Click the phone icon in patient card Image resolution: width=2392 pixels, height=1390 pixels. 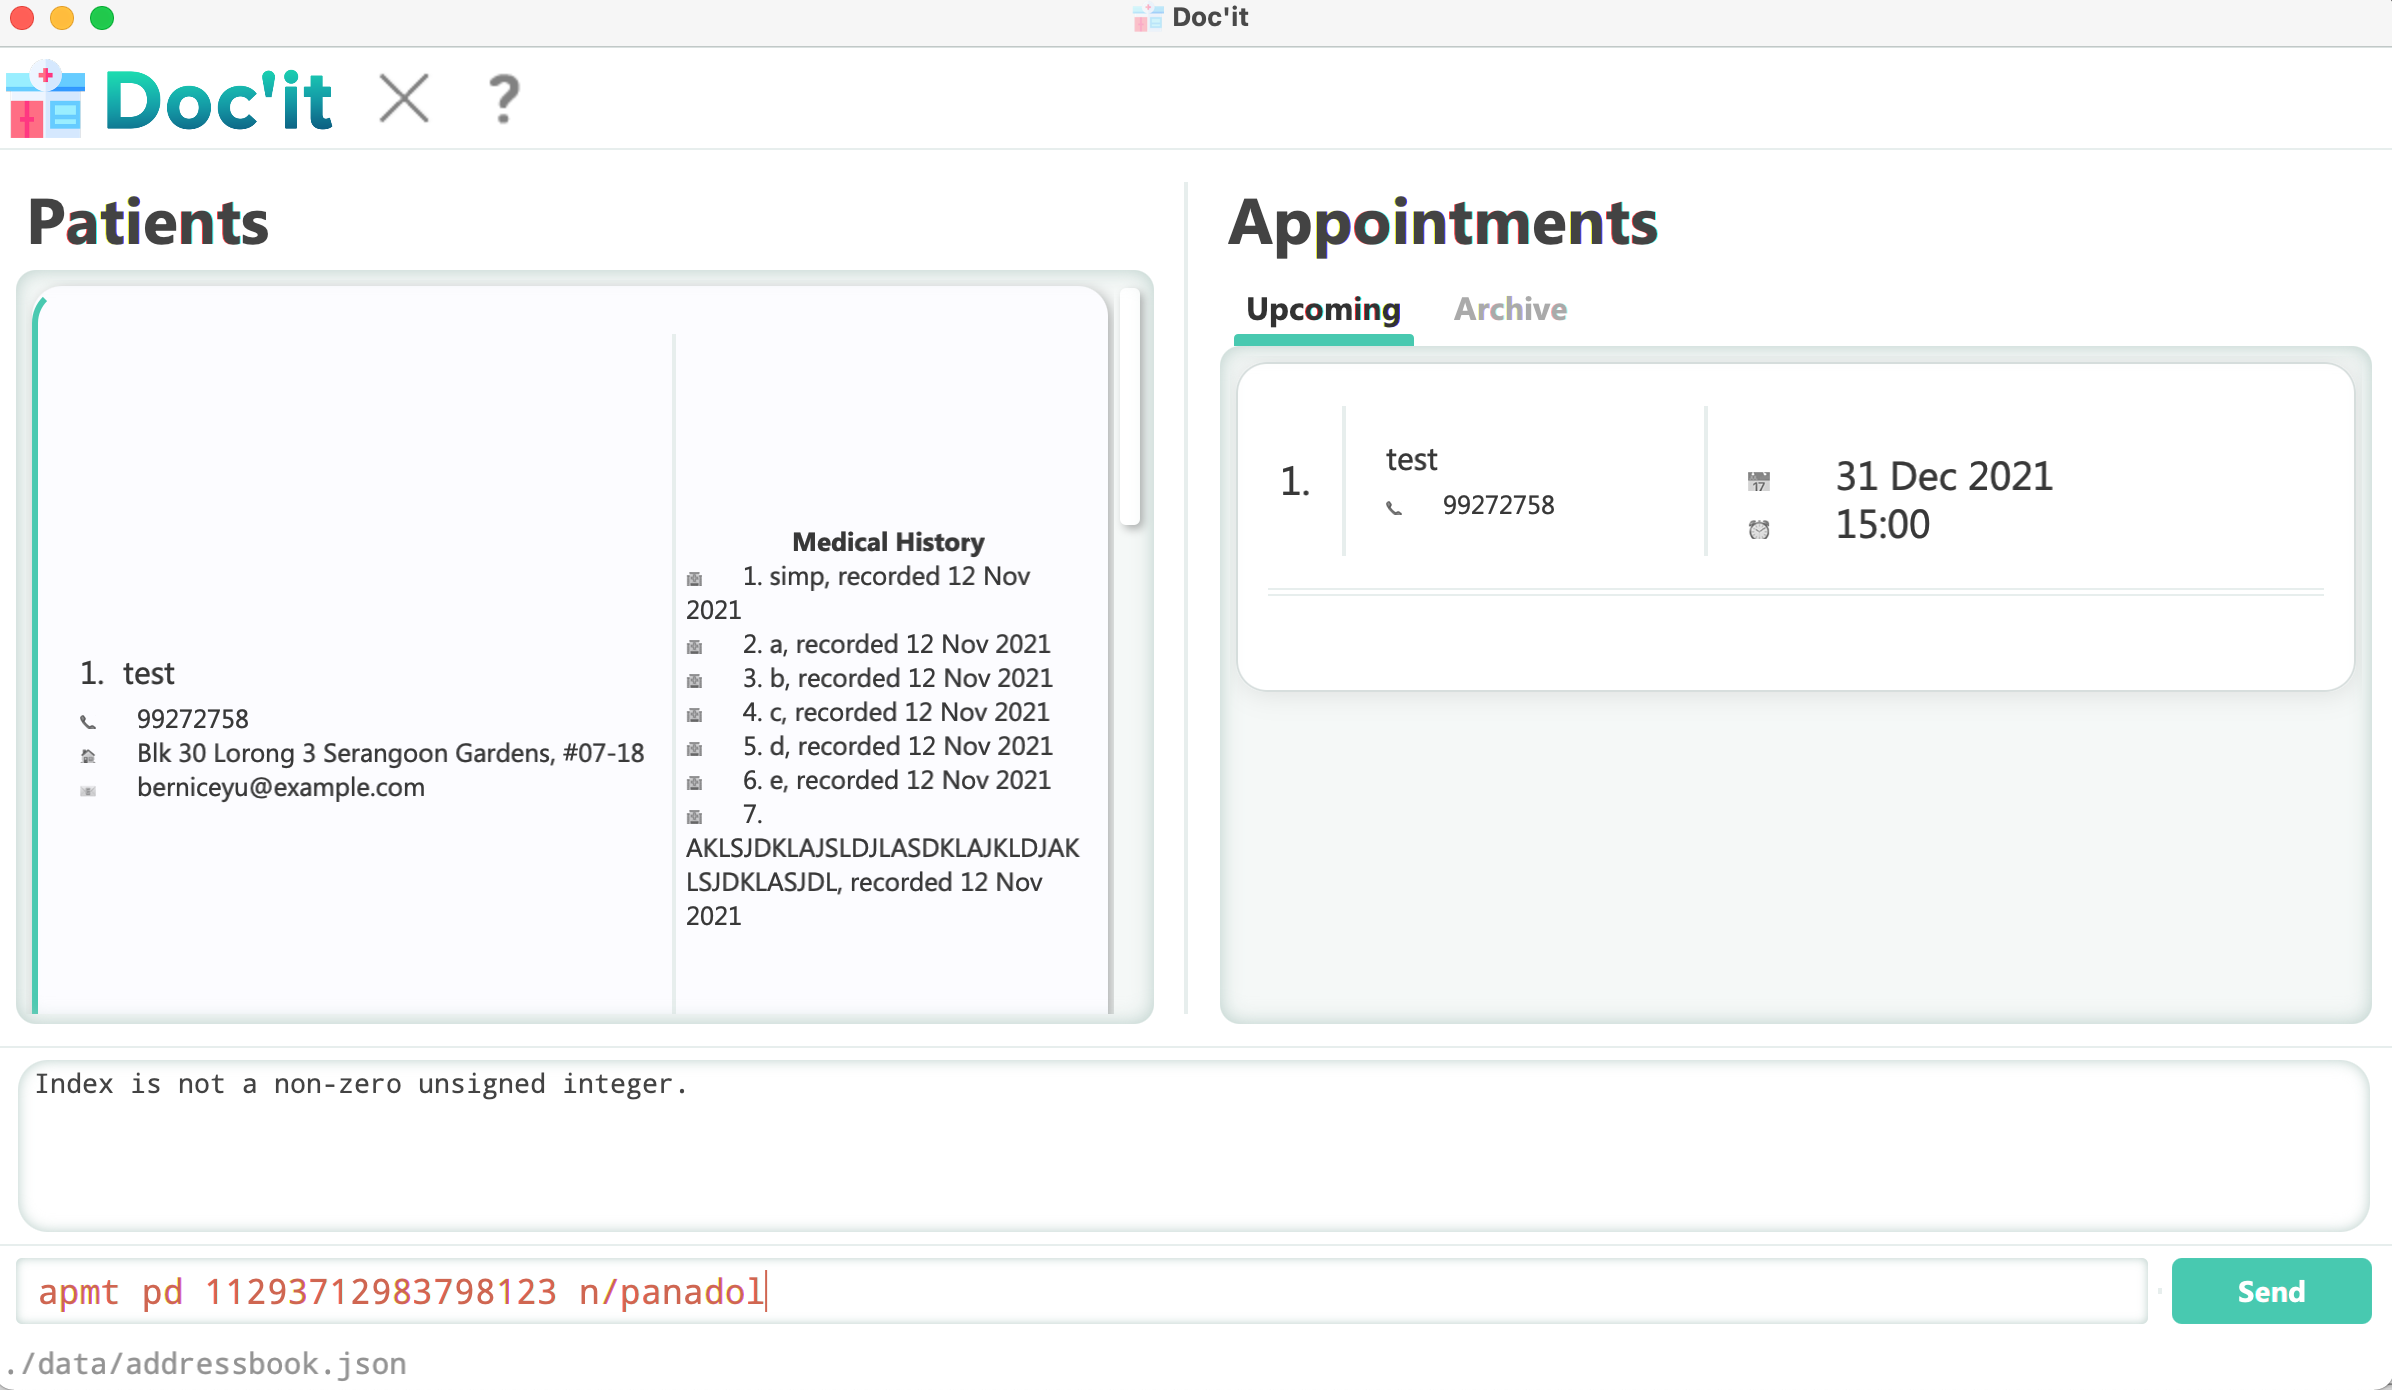click(88, 721)
